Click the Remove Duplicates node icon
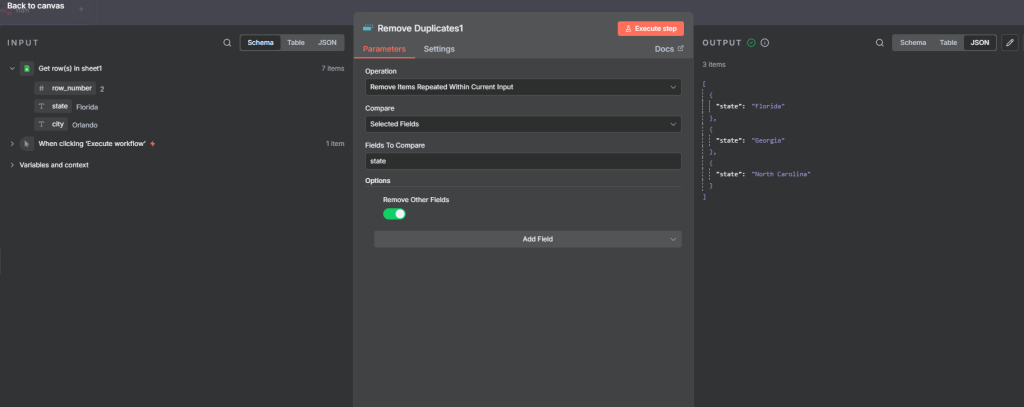The image size is (1024, 407). (x=368, y=28)
